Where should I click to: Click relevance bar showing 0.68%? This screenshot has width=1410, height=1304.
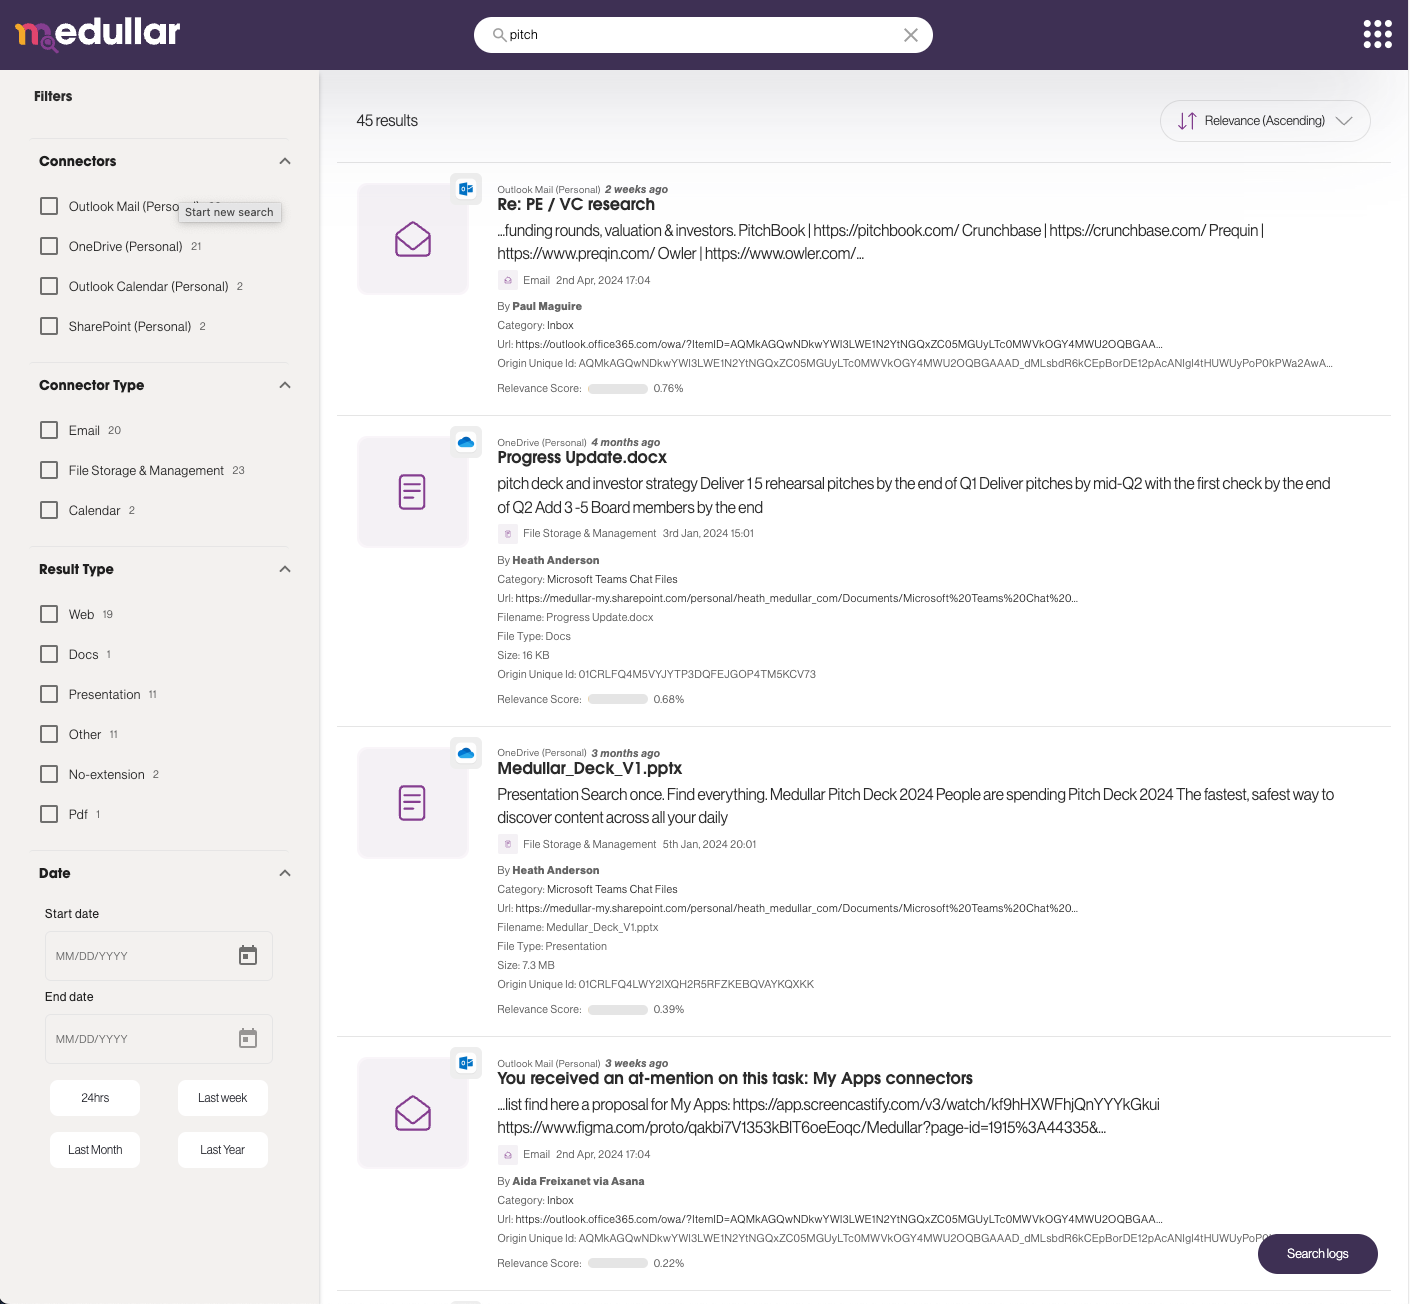click(618, 700)
